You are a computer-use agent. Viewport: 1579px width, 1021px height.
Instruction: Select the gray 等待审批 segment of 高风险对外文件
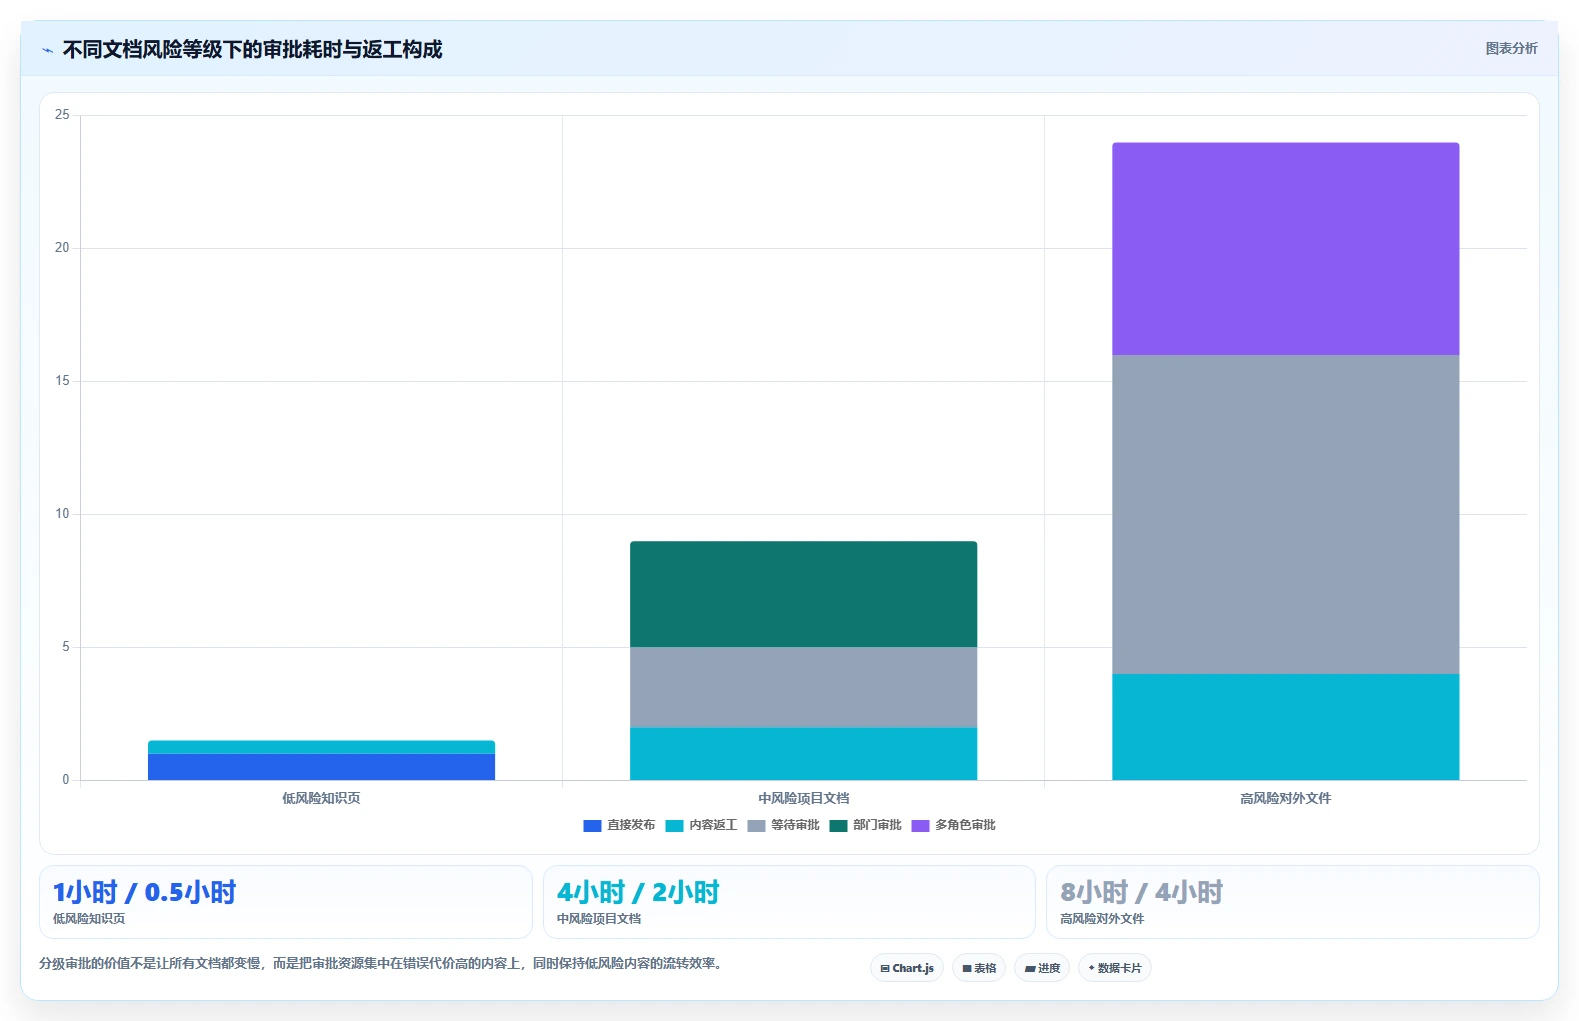[1285, 515]
